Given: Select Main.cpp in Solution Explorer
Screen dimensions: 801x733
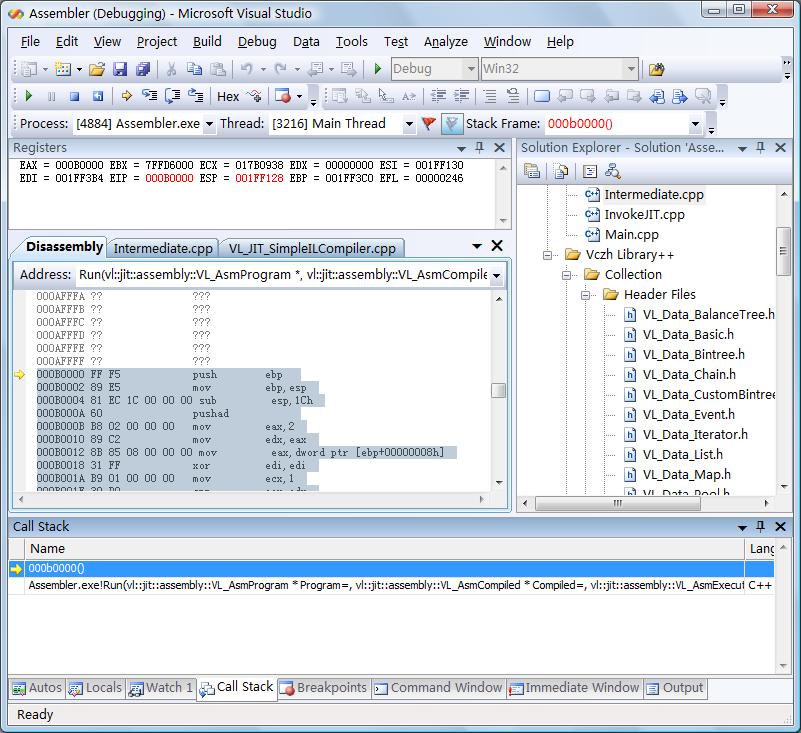Looking at the screenshot, I should point(631,235).
